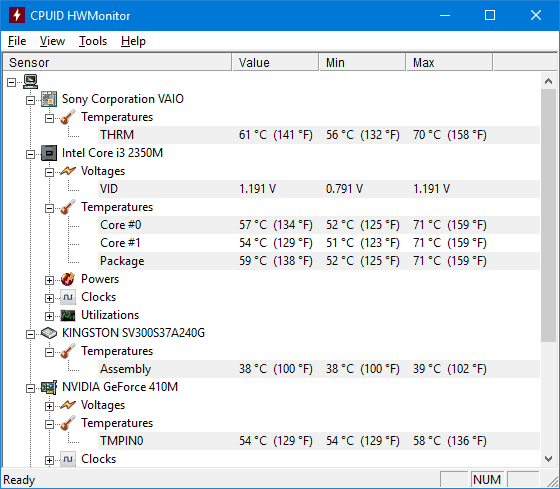Collapse the Intel Core i3 2350M node
The height and width of the screenshot is (489, 560).
click(x=30, y=154)
